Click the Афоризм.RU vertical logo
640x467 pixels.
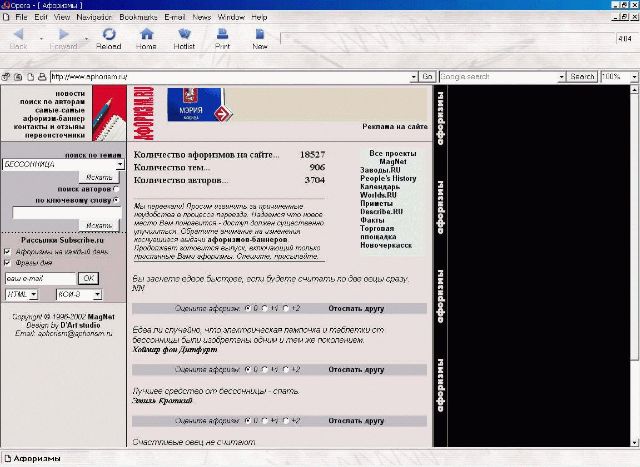tap(144, 113)
